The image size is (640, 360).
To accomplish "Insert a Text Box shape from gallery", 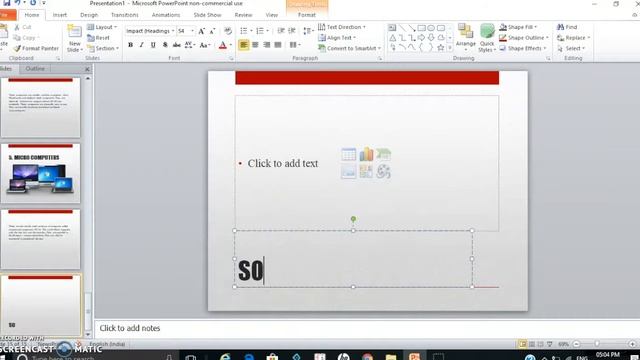I will click(392, 28).
